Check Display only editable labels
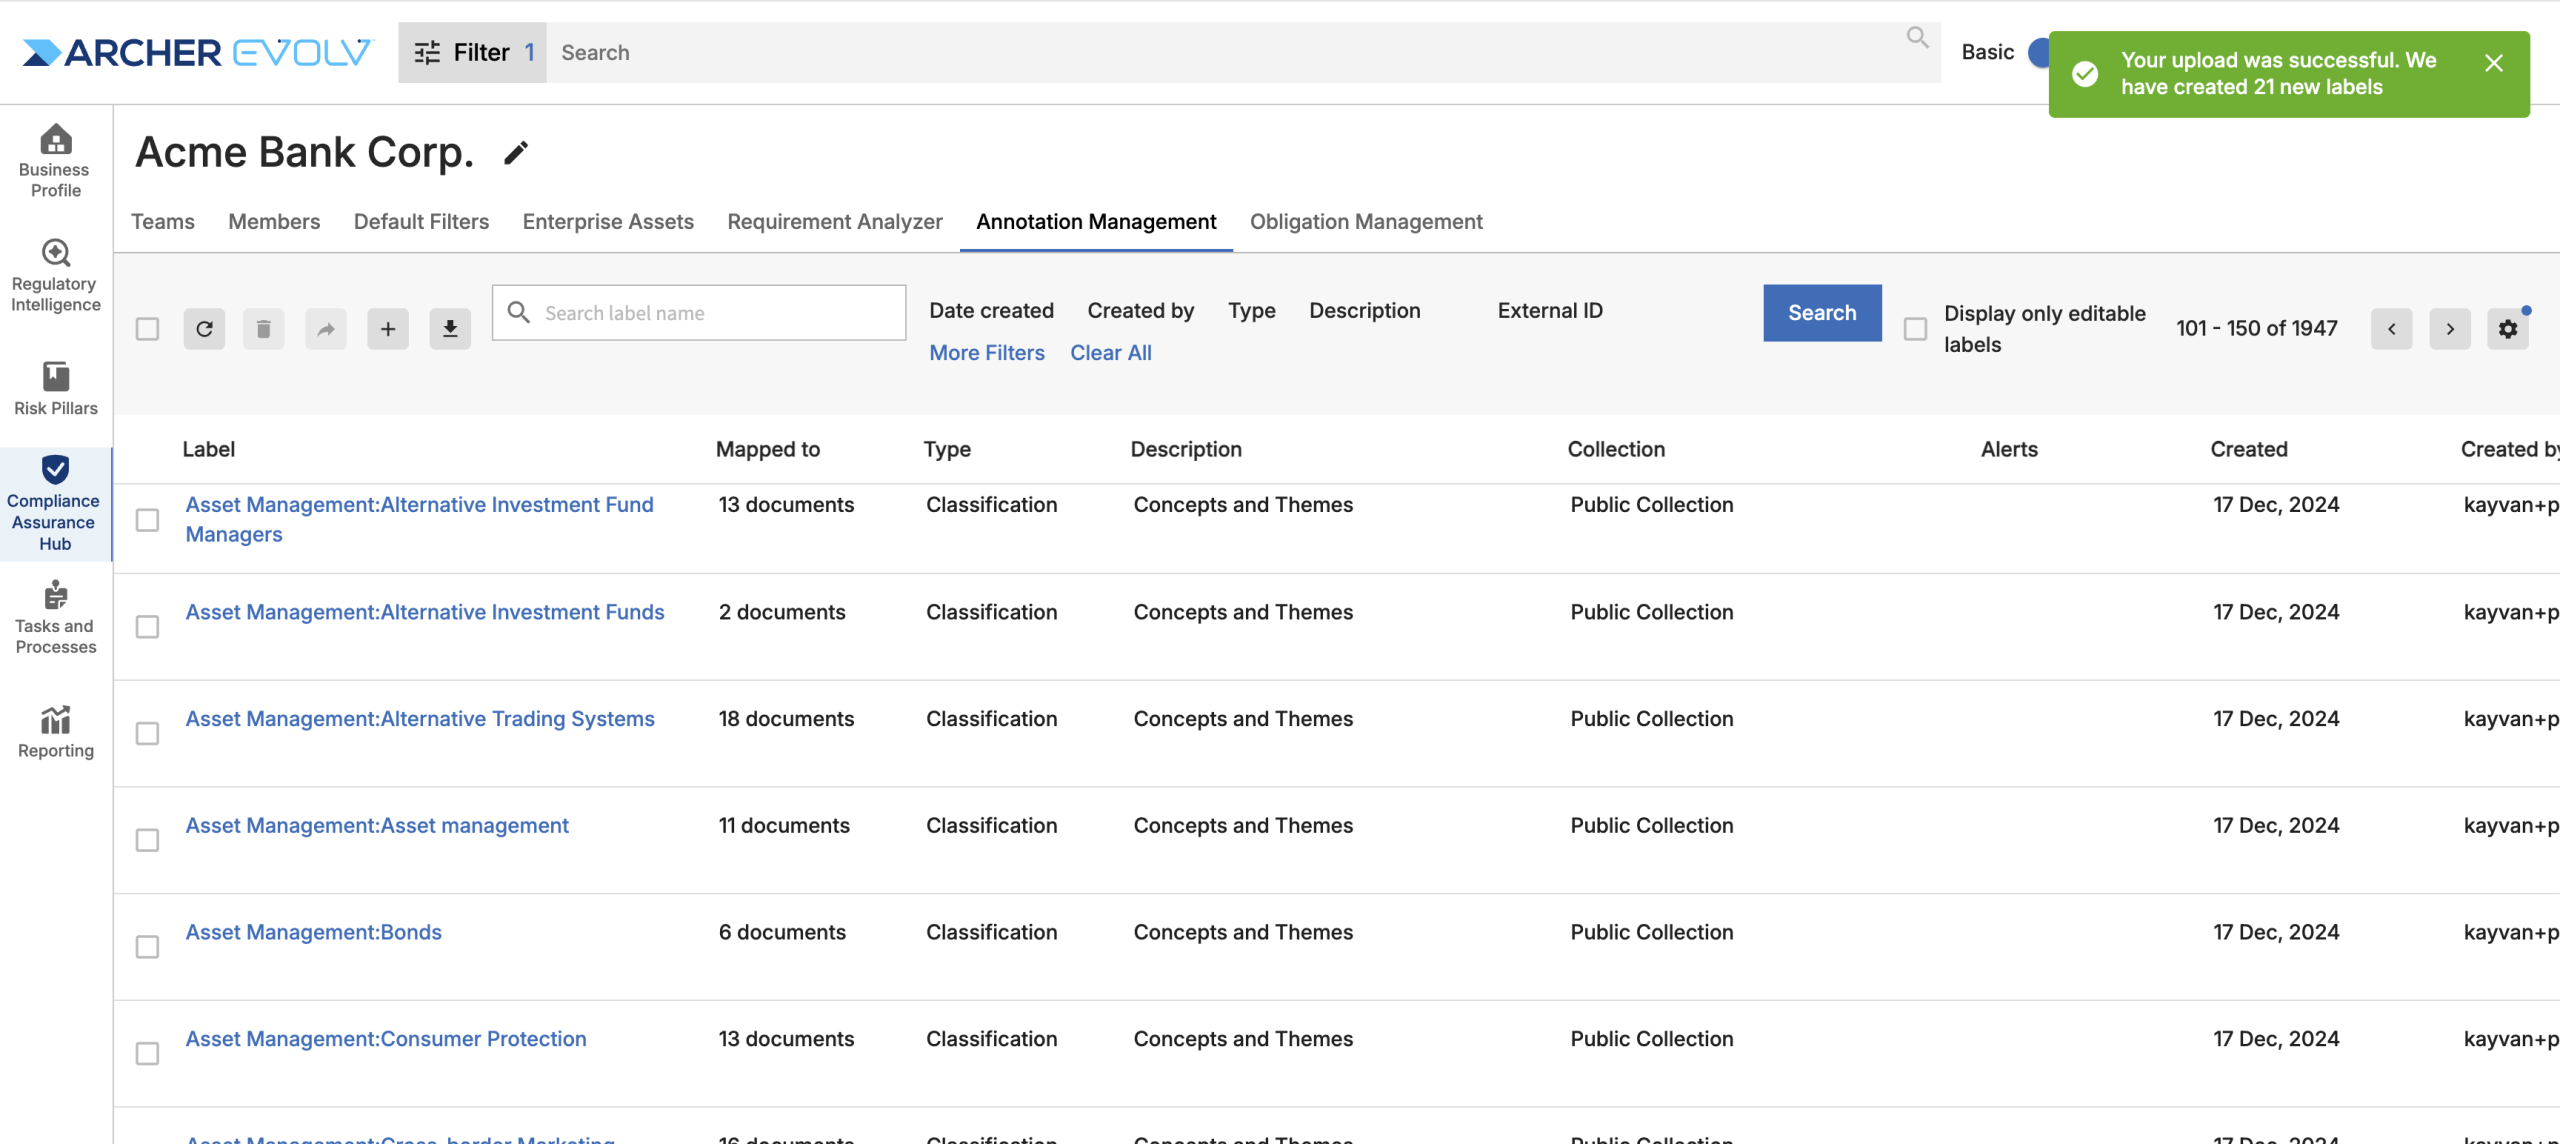Screen dimensions: 2560x1144 coord(1915,329)
